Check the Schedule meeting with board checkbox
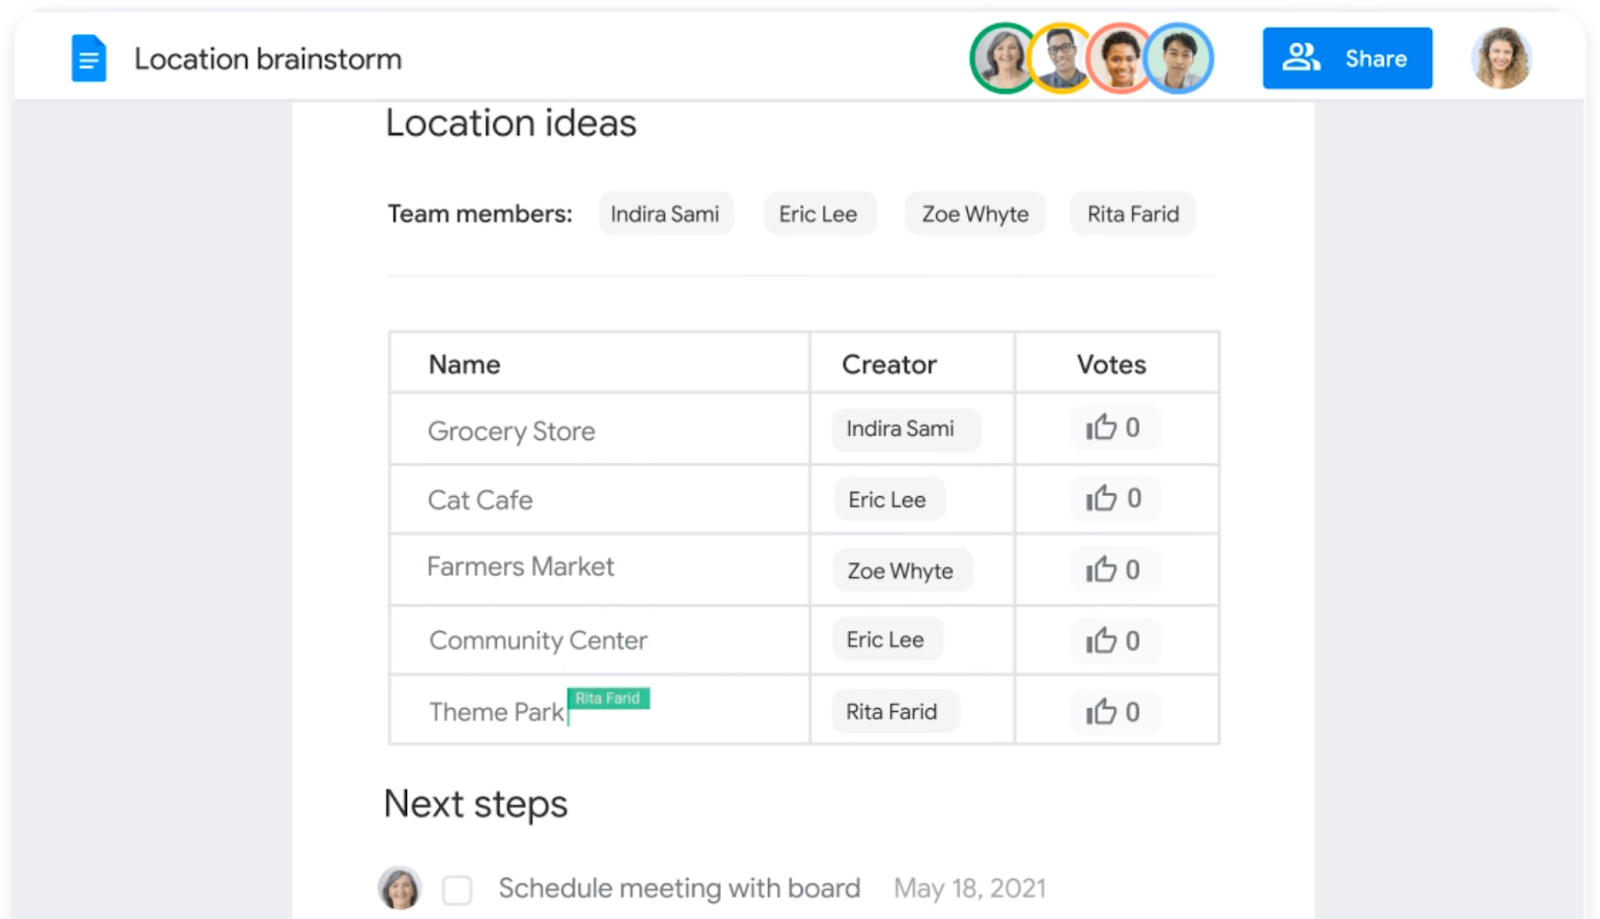This screenshot has height=919, width=1600. pyautogui.click(x=457, y=889)
